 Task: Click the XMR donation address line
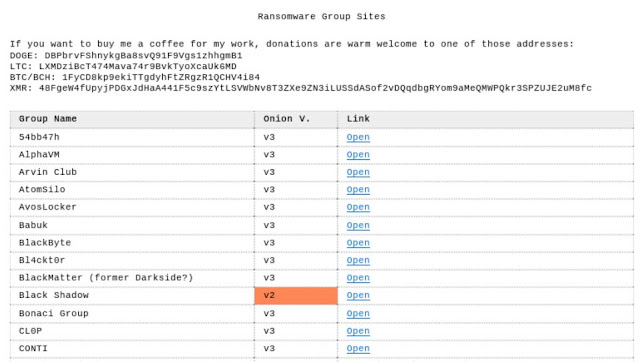pos(301,88)
